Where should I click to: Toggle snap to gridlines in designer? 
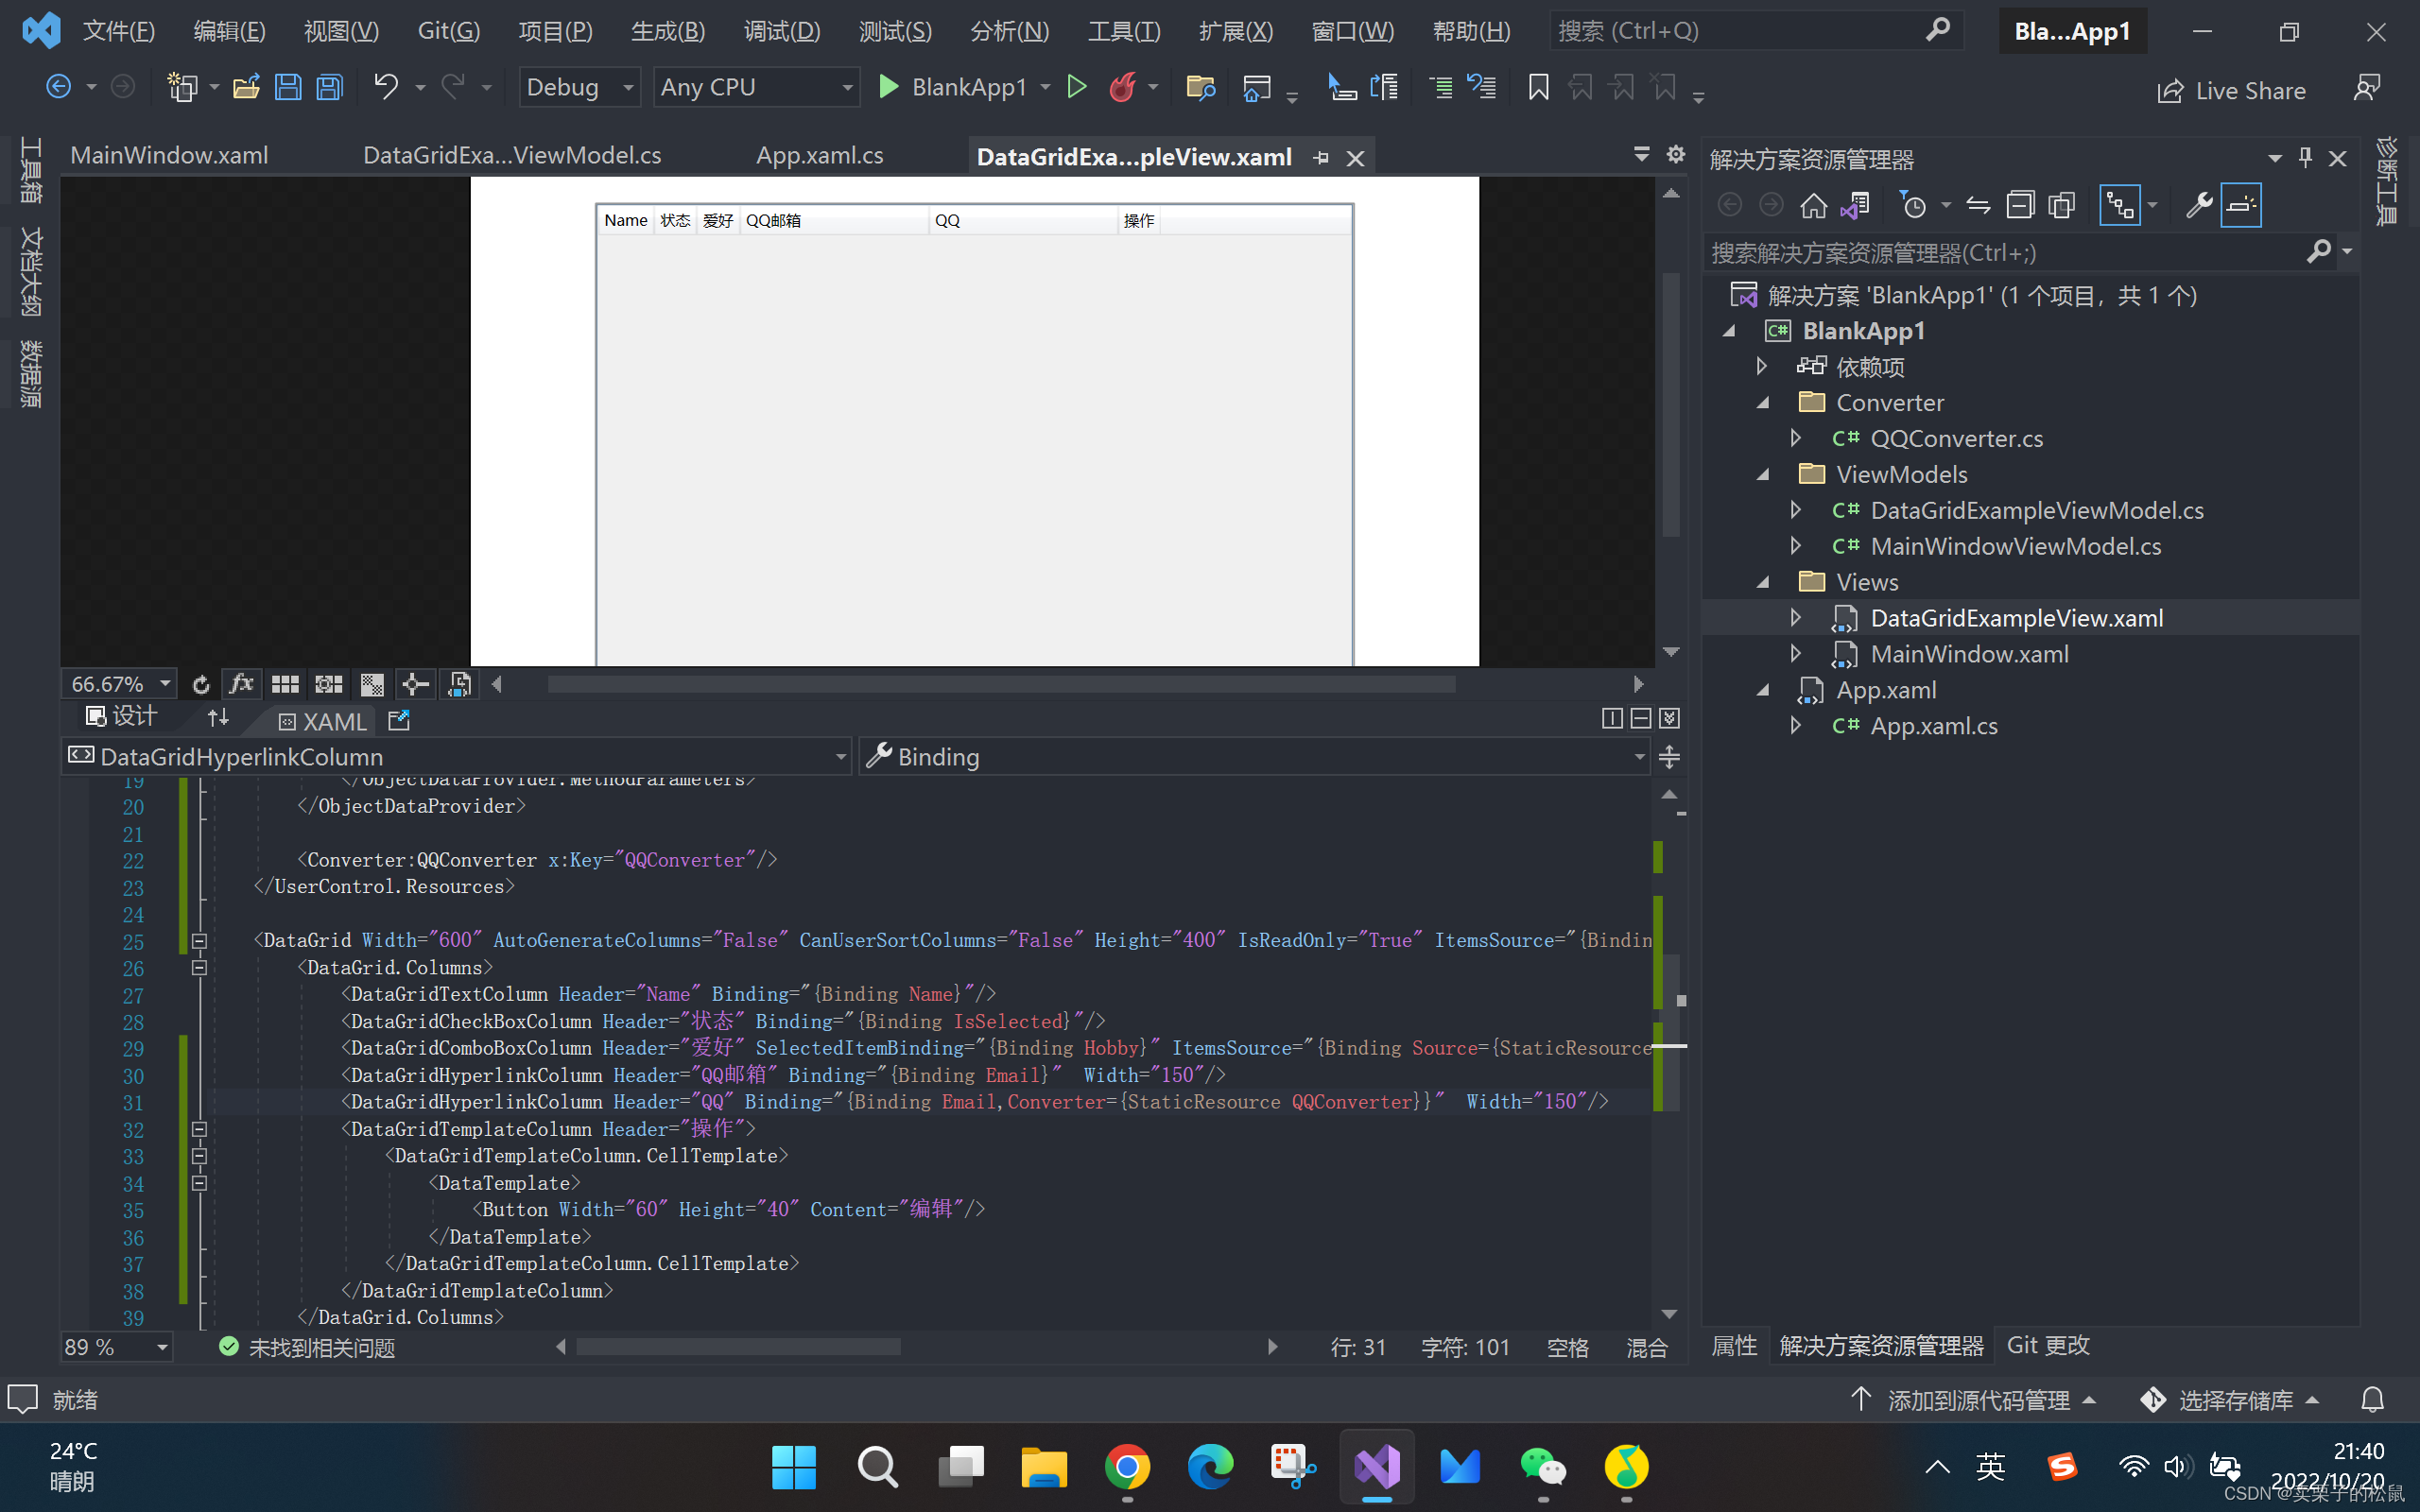click(x=329, y=684)
